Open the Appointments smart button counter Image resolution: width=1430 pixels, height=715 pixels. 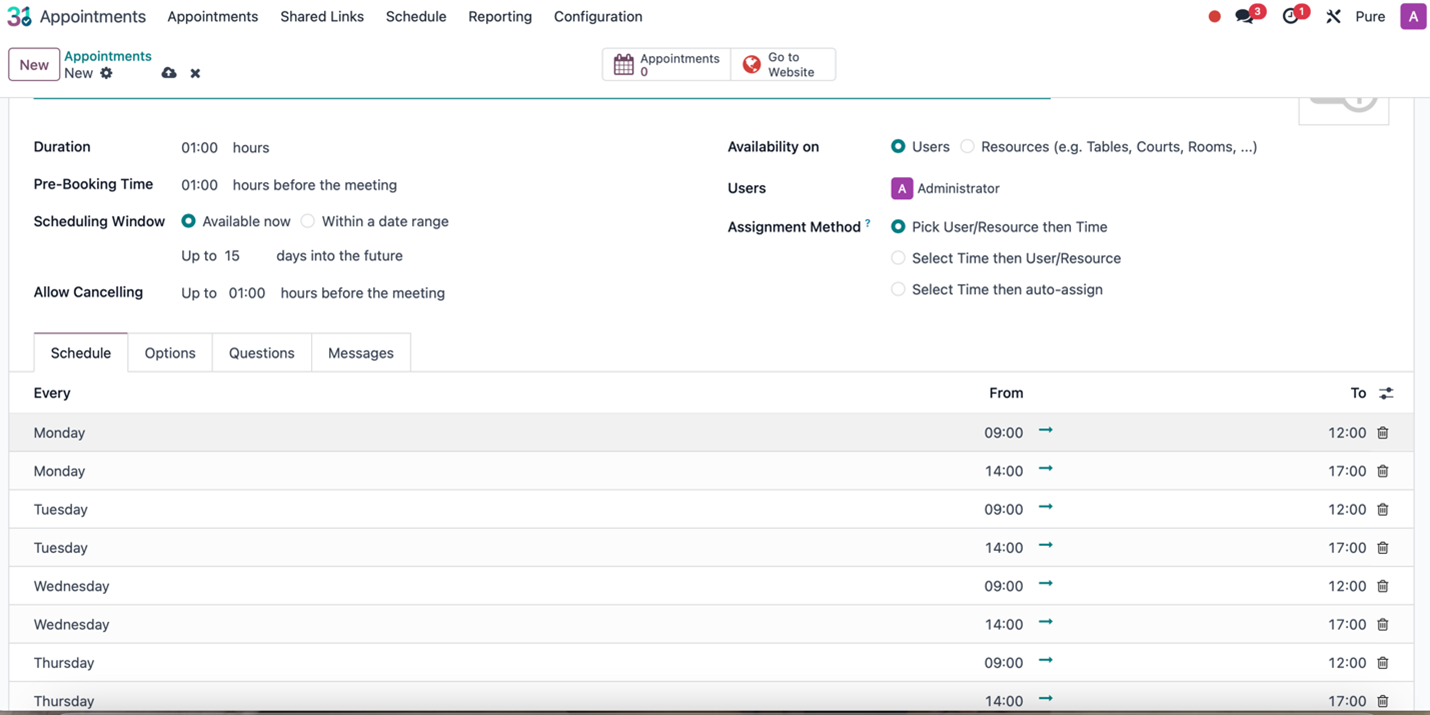tap(666, 64)
